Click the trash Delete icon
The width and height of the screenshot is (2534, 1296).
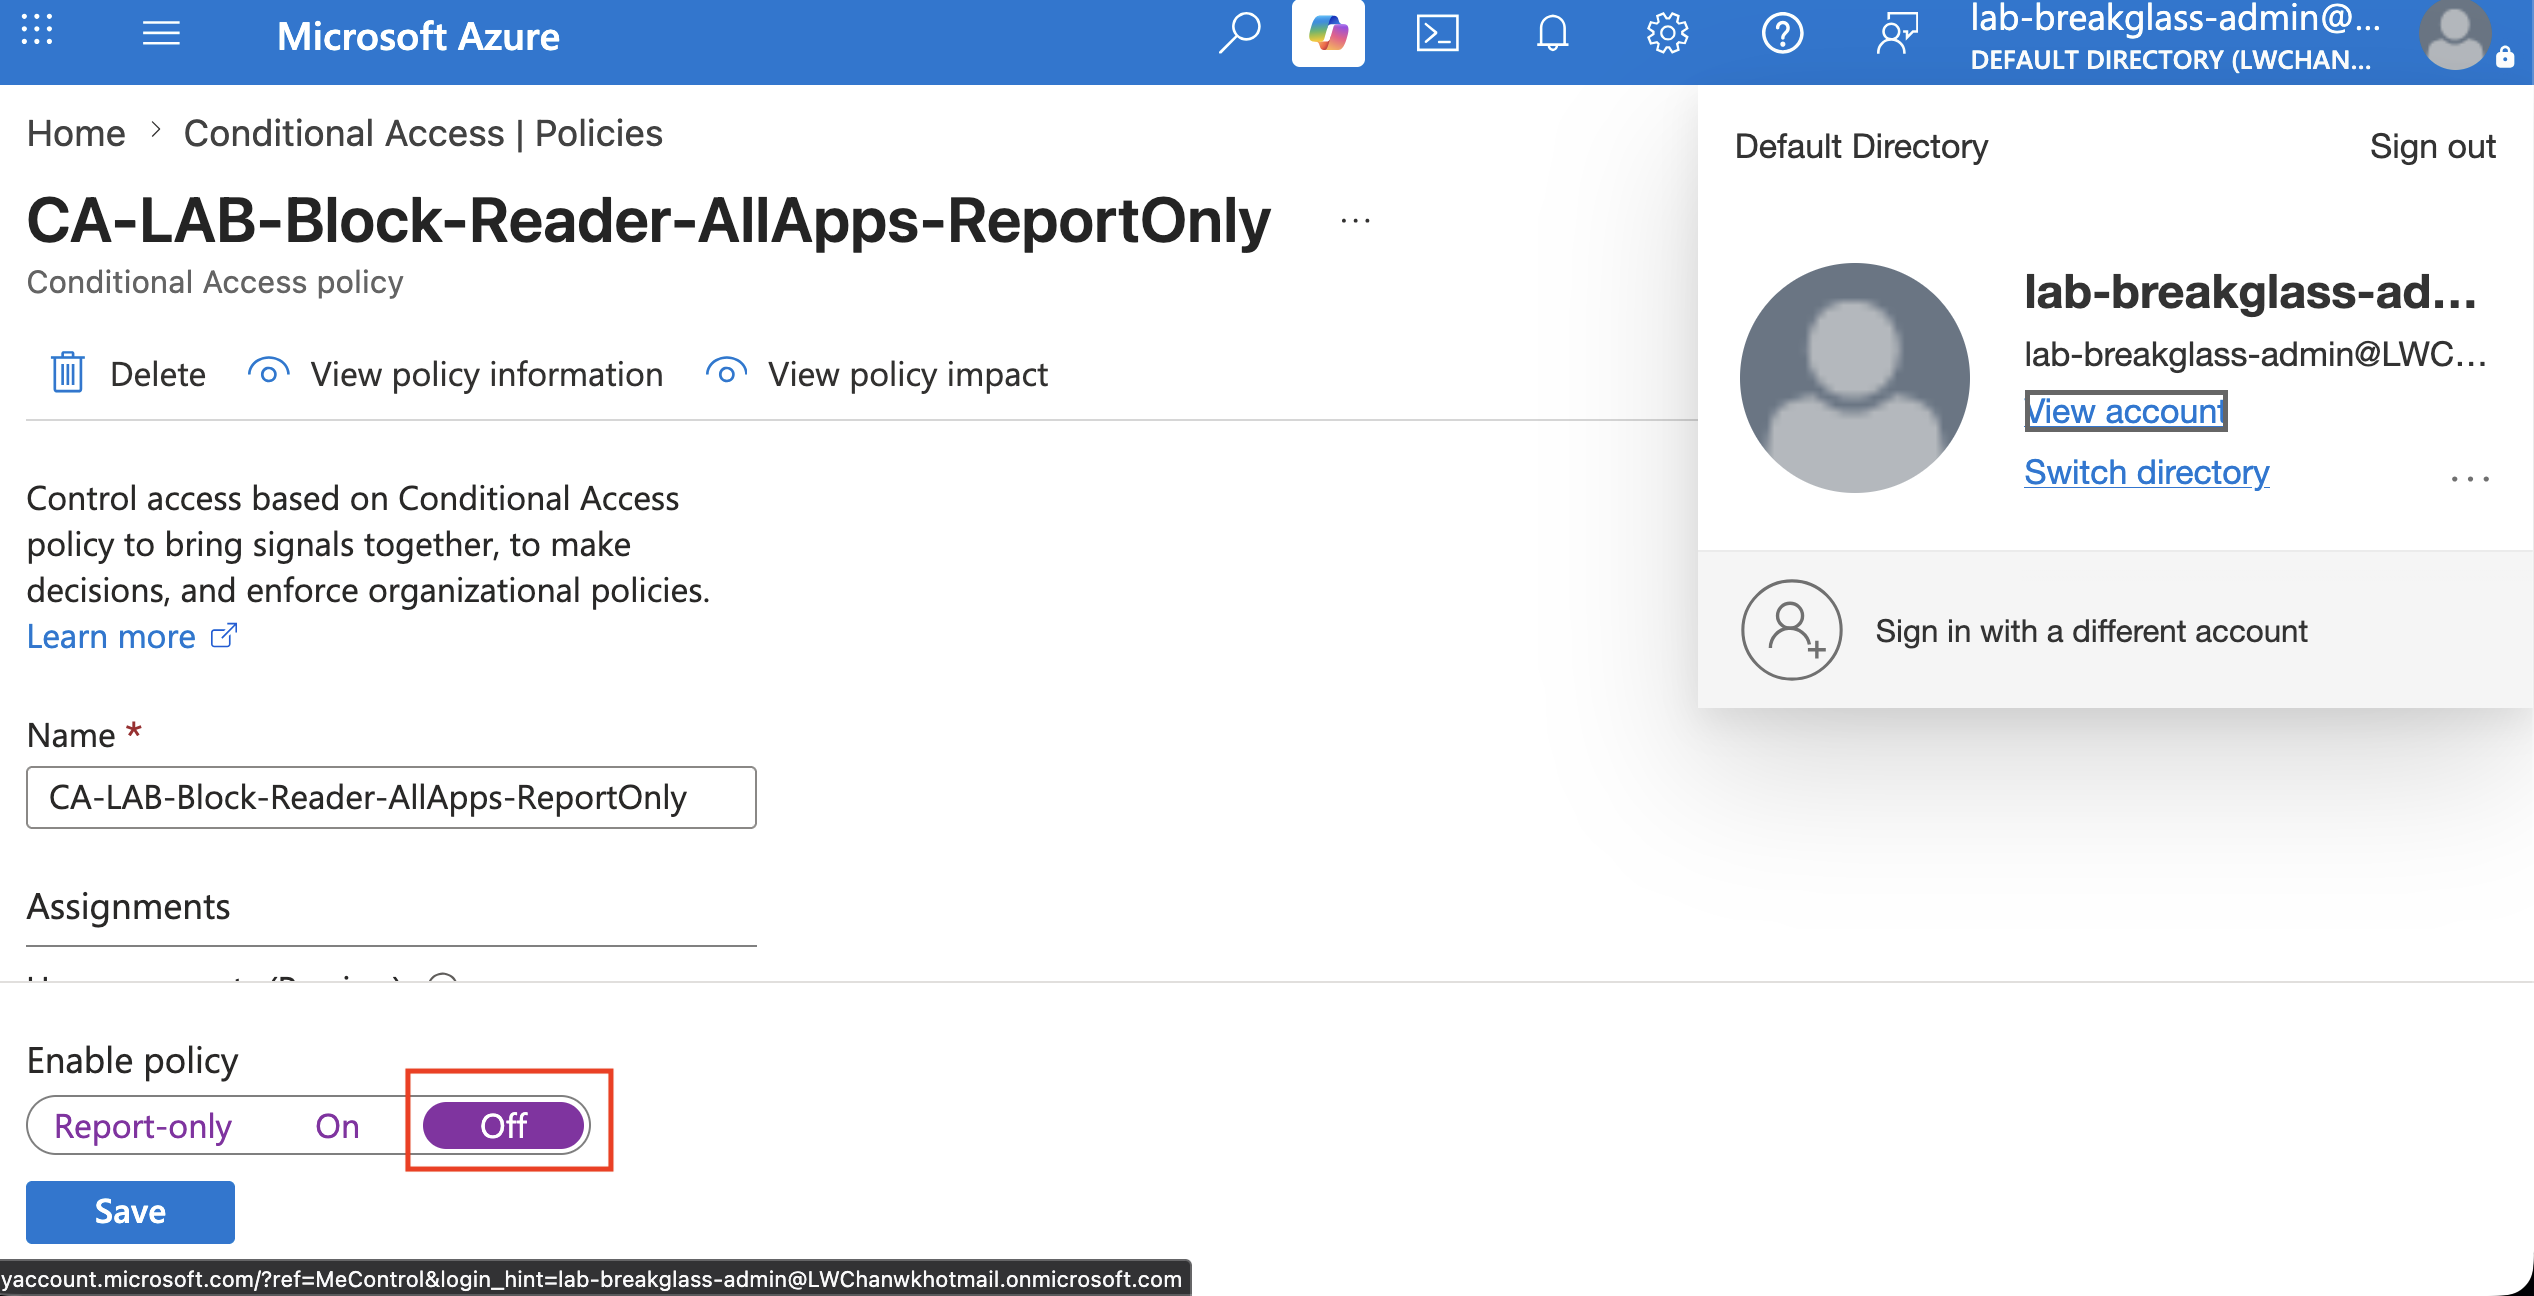coord(67,373)
